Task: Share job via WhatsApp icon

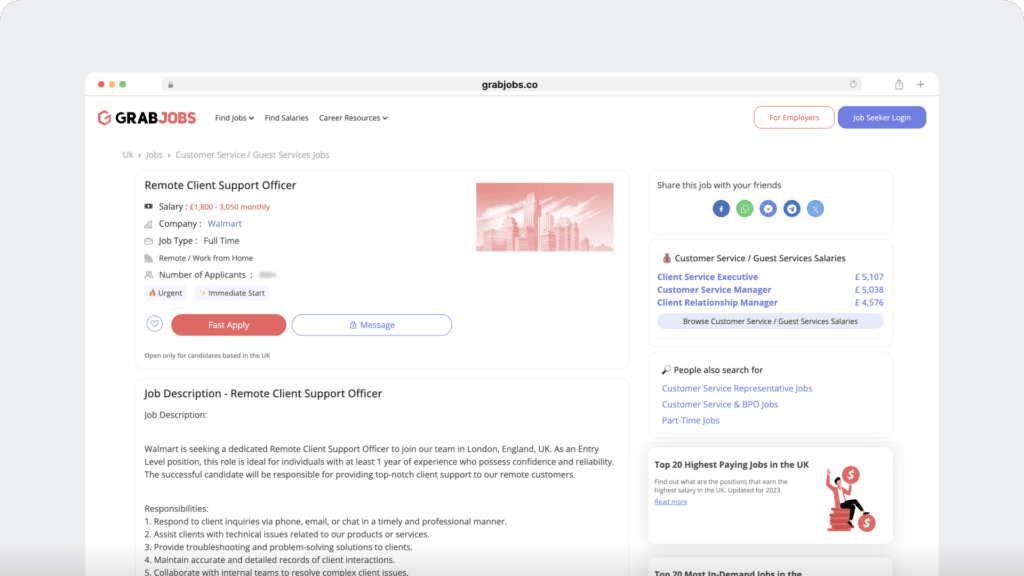Action: (745, 208)
